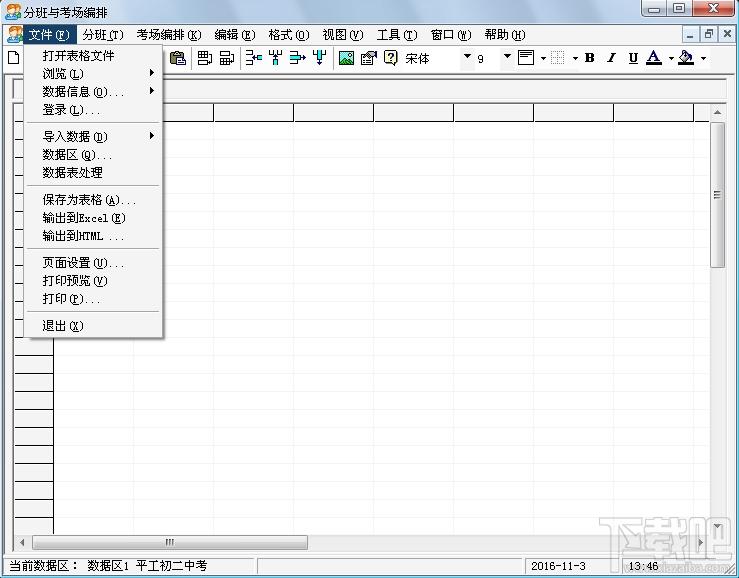This screenshot has height=578, width=739.
Task: Open the 考场编排 menu
Action: coord(169,34)
